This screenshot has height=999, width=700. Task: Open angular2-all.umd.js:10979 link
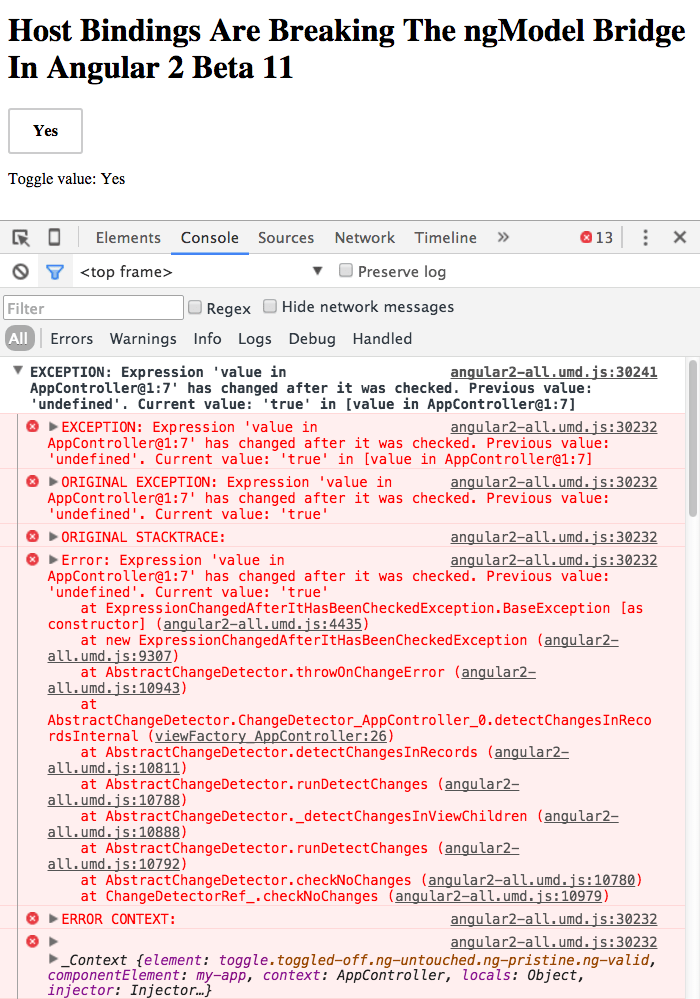[498, 896]
